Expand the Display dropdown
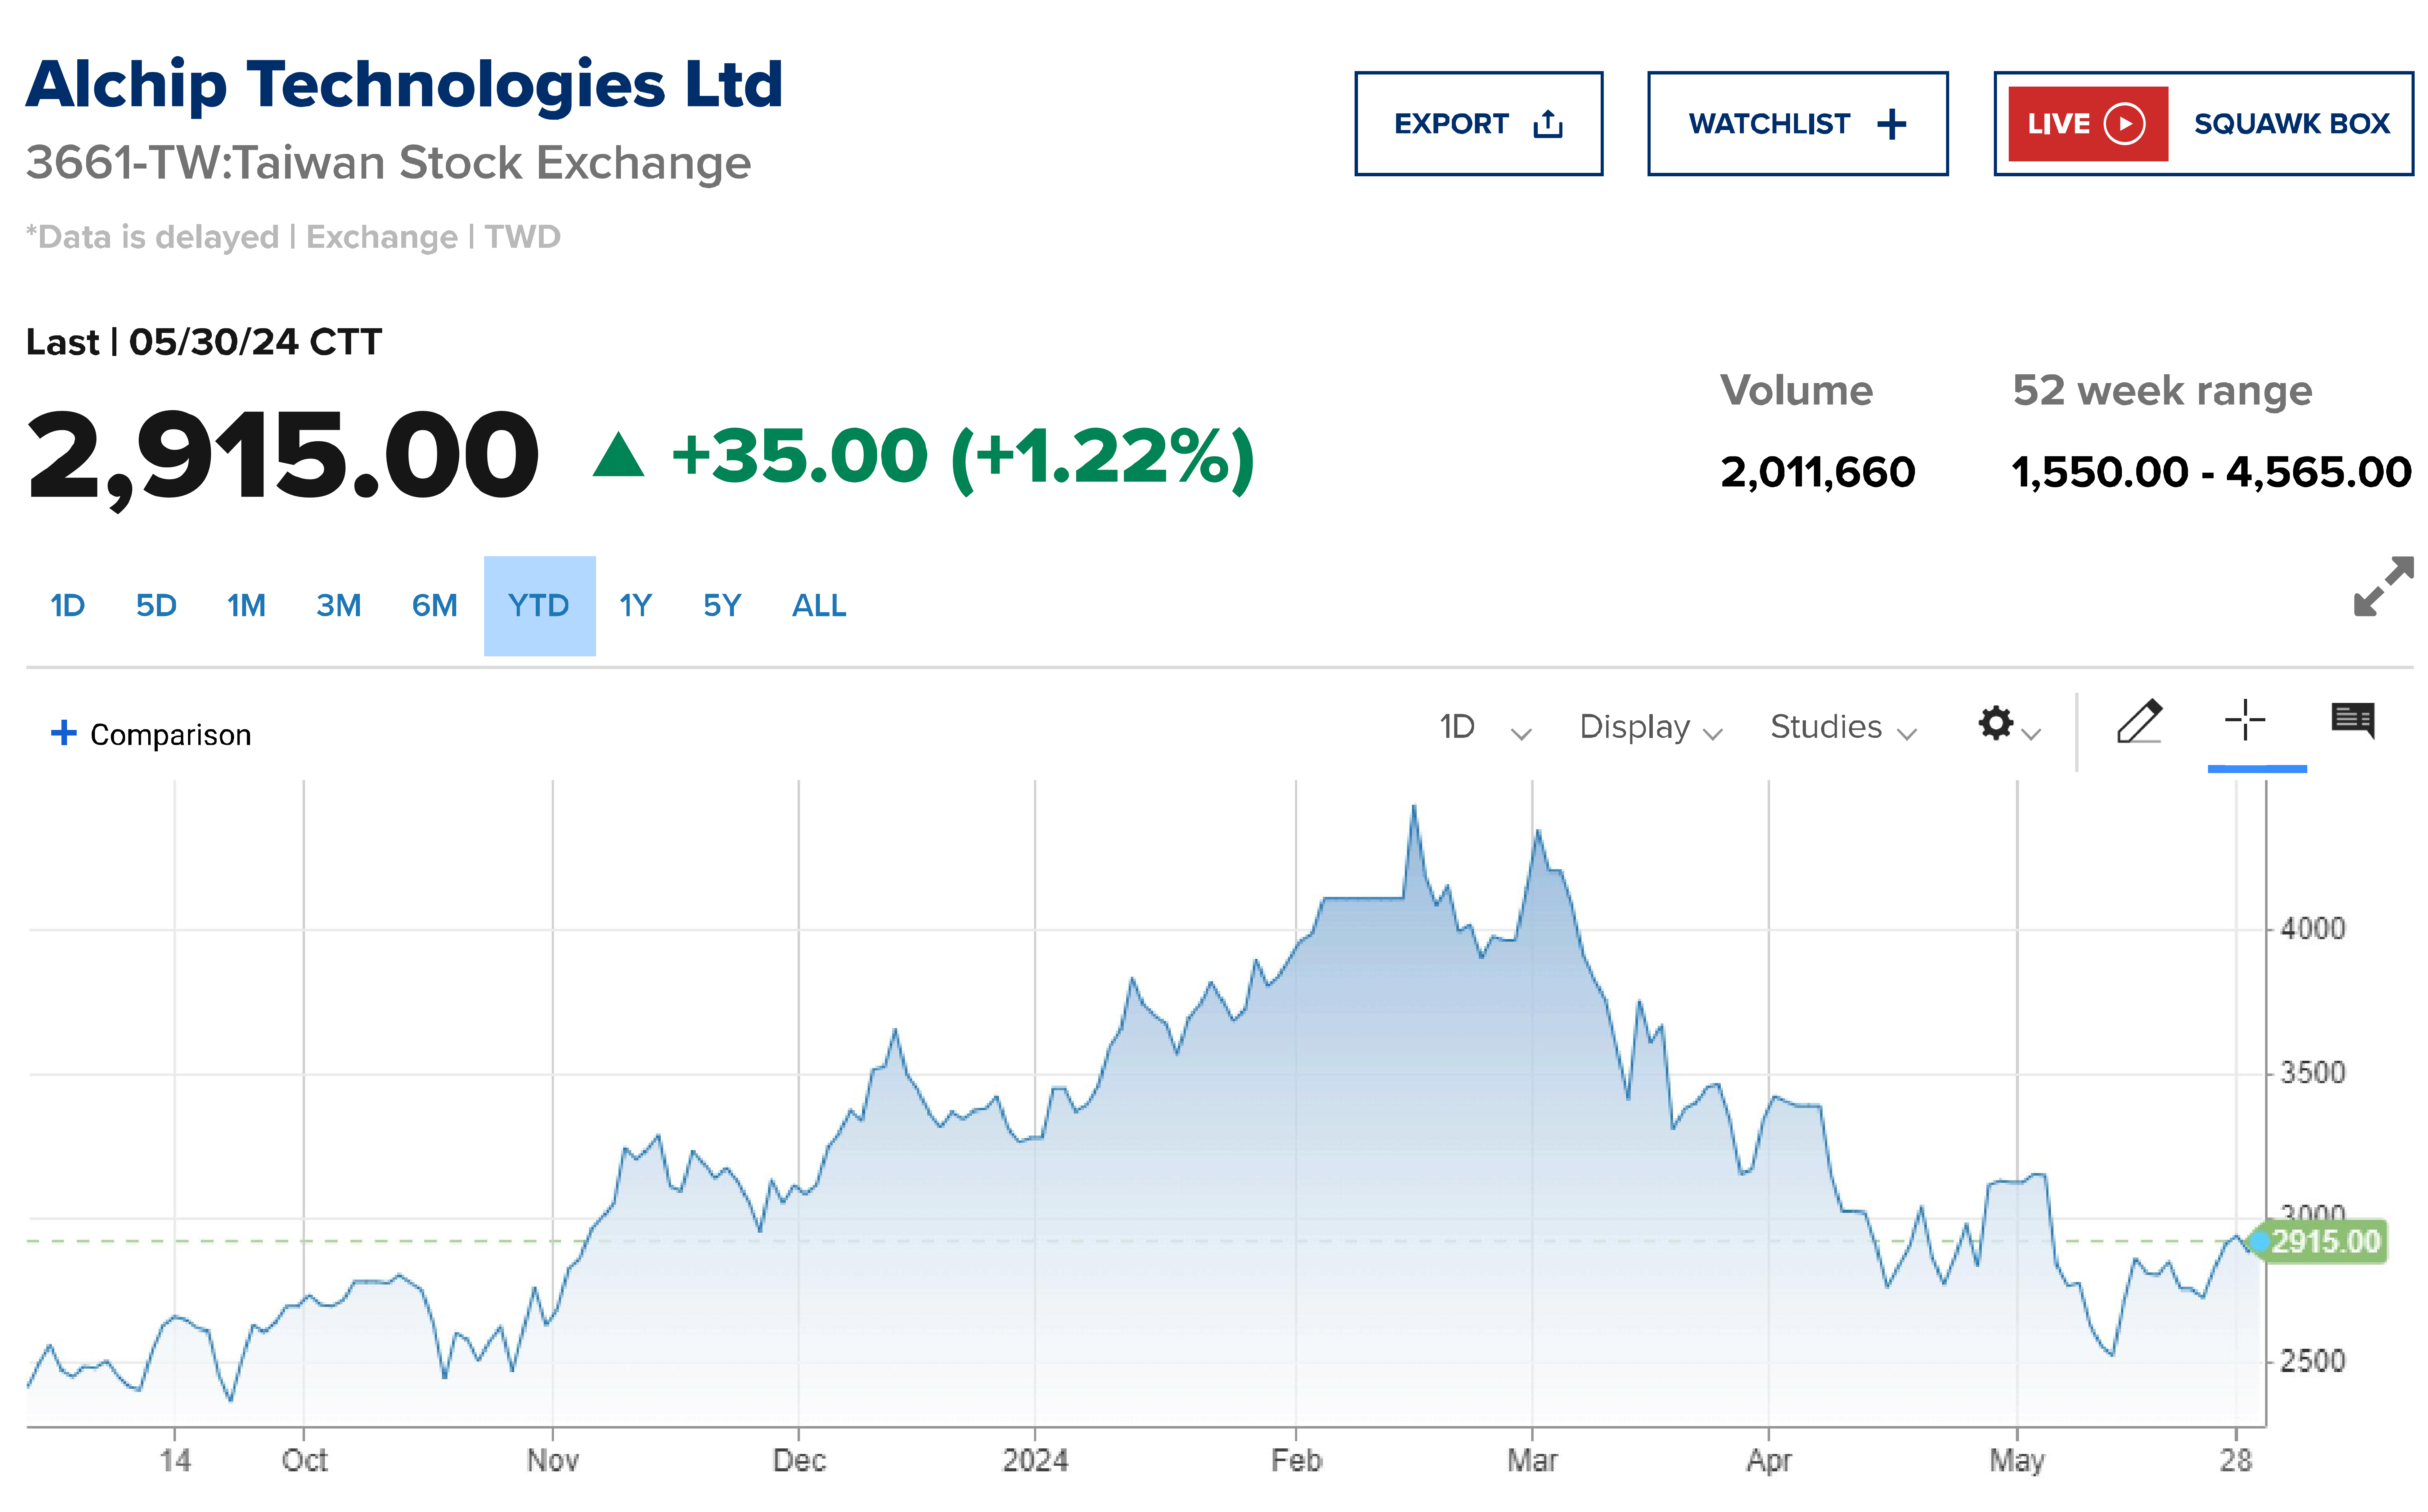The height and width of the screenshot is (1512, 2428). pos(1650,728)
